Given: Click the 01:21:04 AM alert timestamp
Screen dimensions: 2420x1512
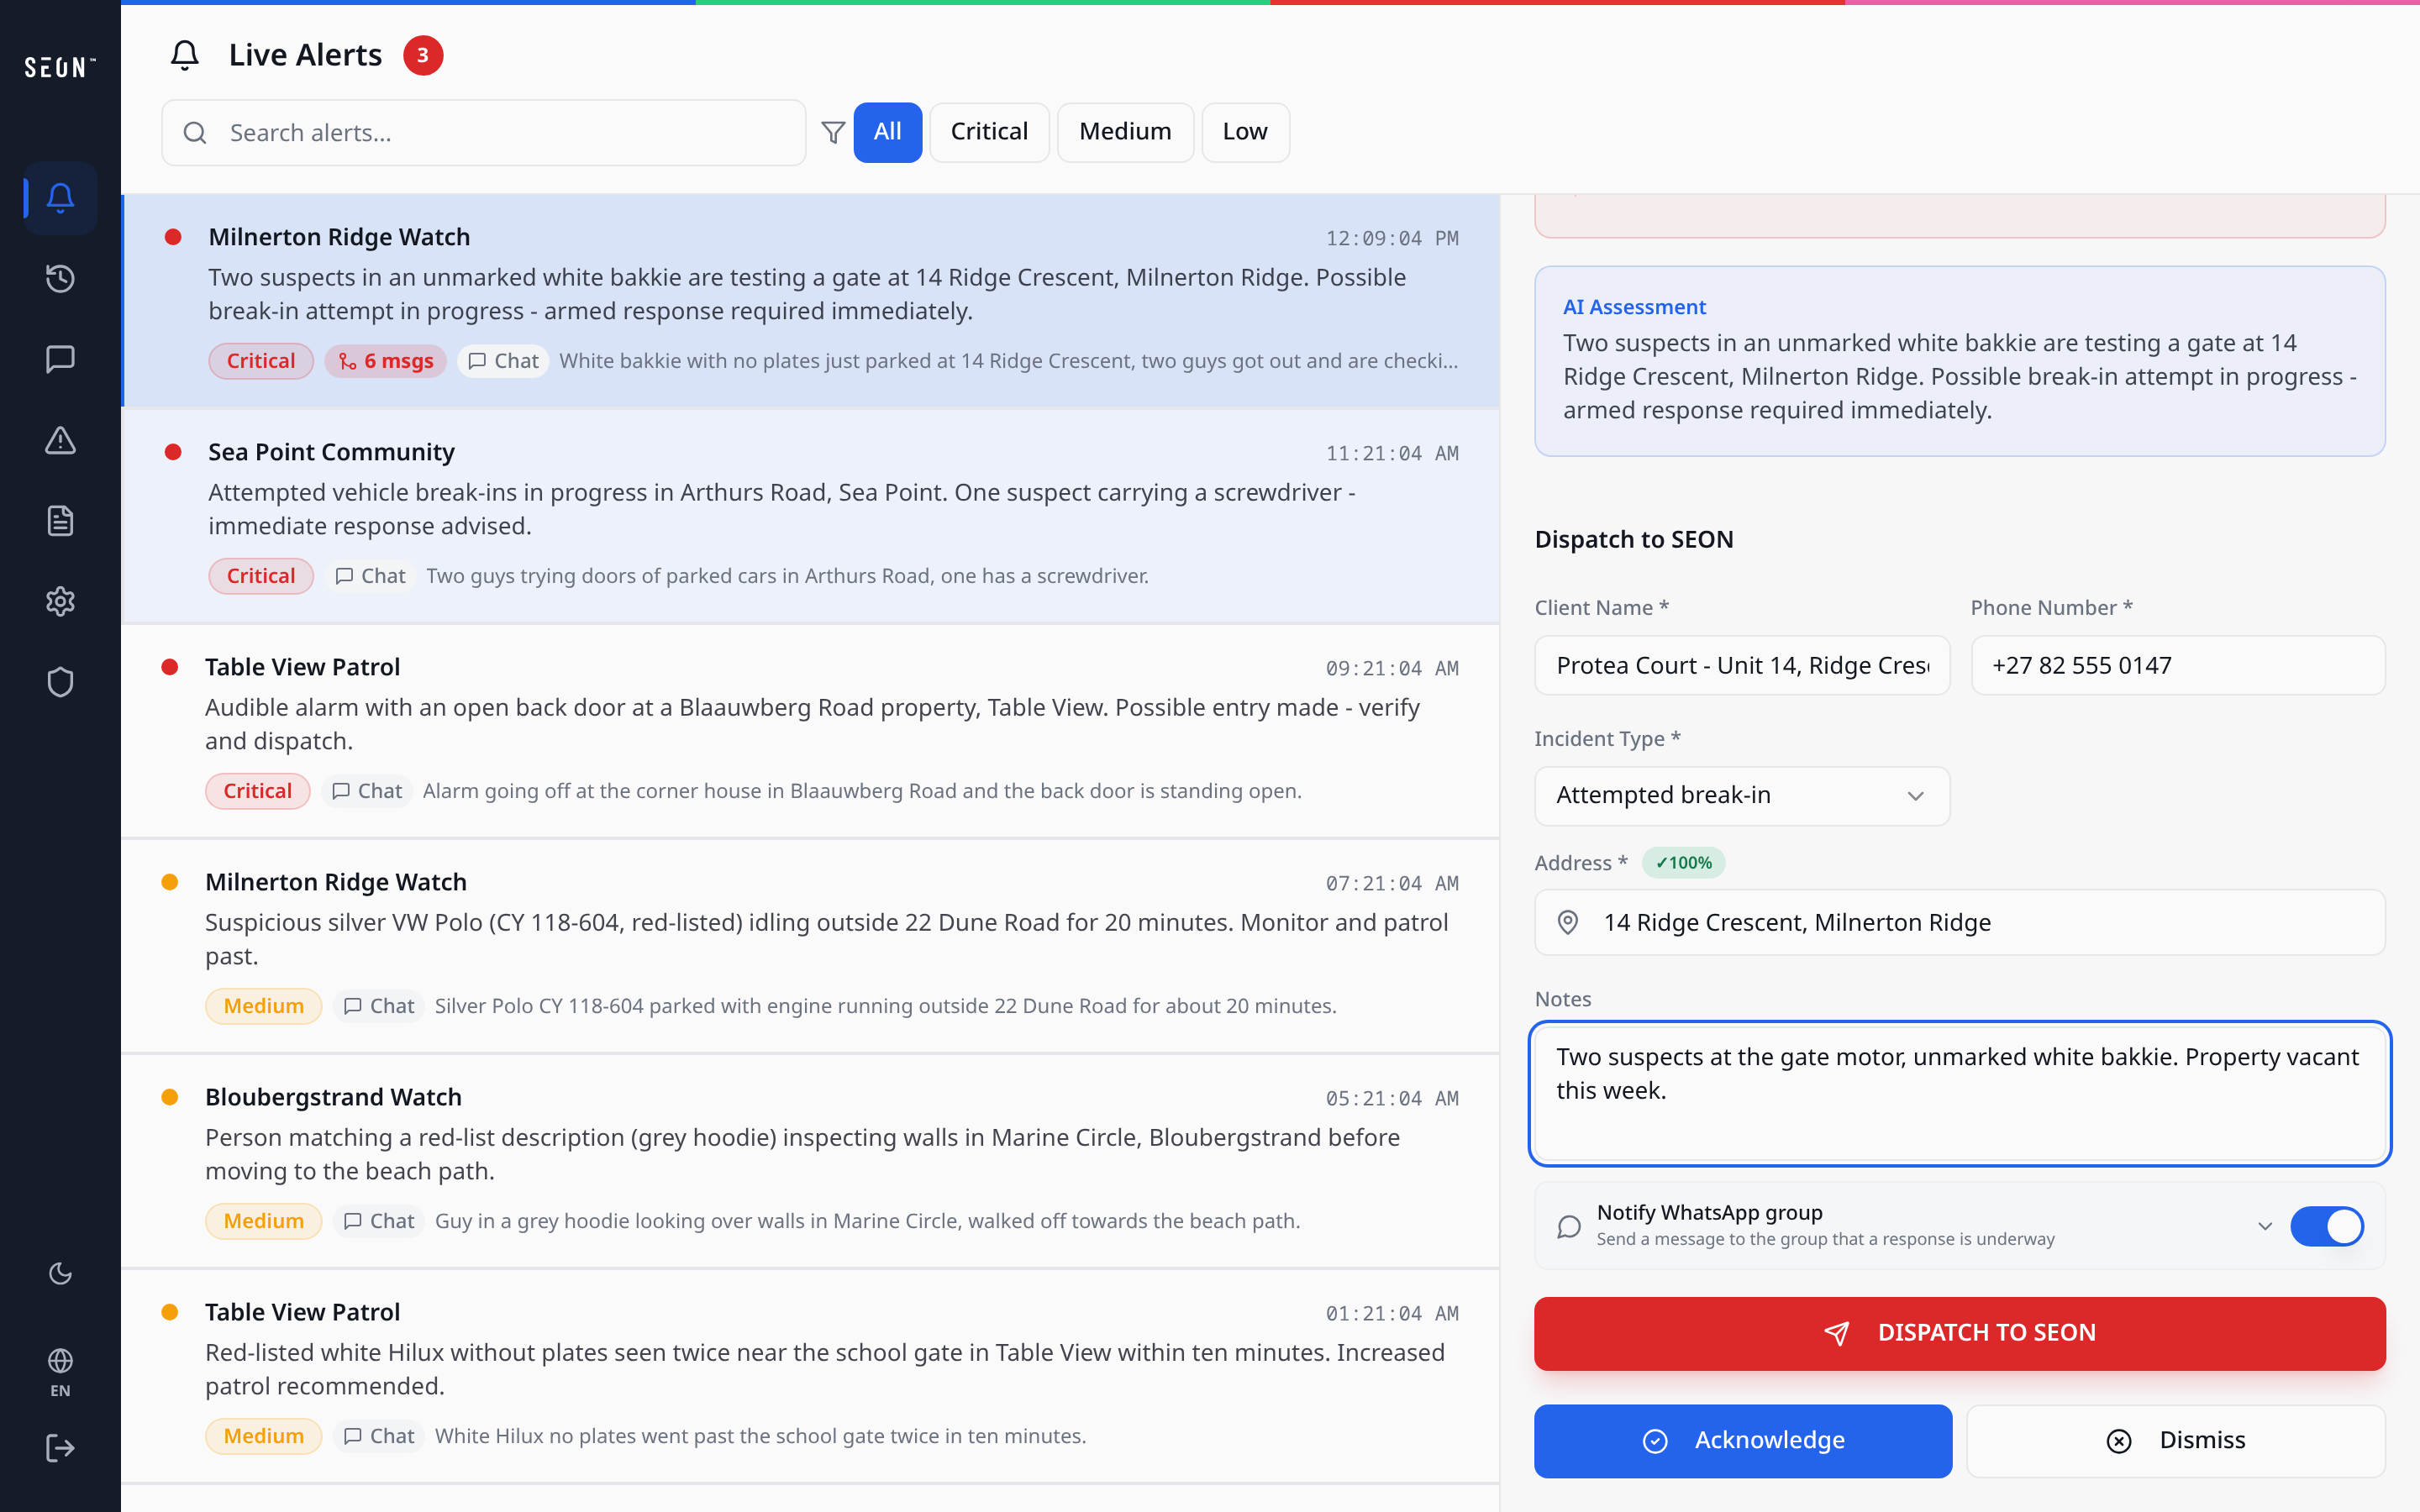Looking at the screenshot, I should point(1392,1313).
